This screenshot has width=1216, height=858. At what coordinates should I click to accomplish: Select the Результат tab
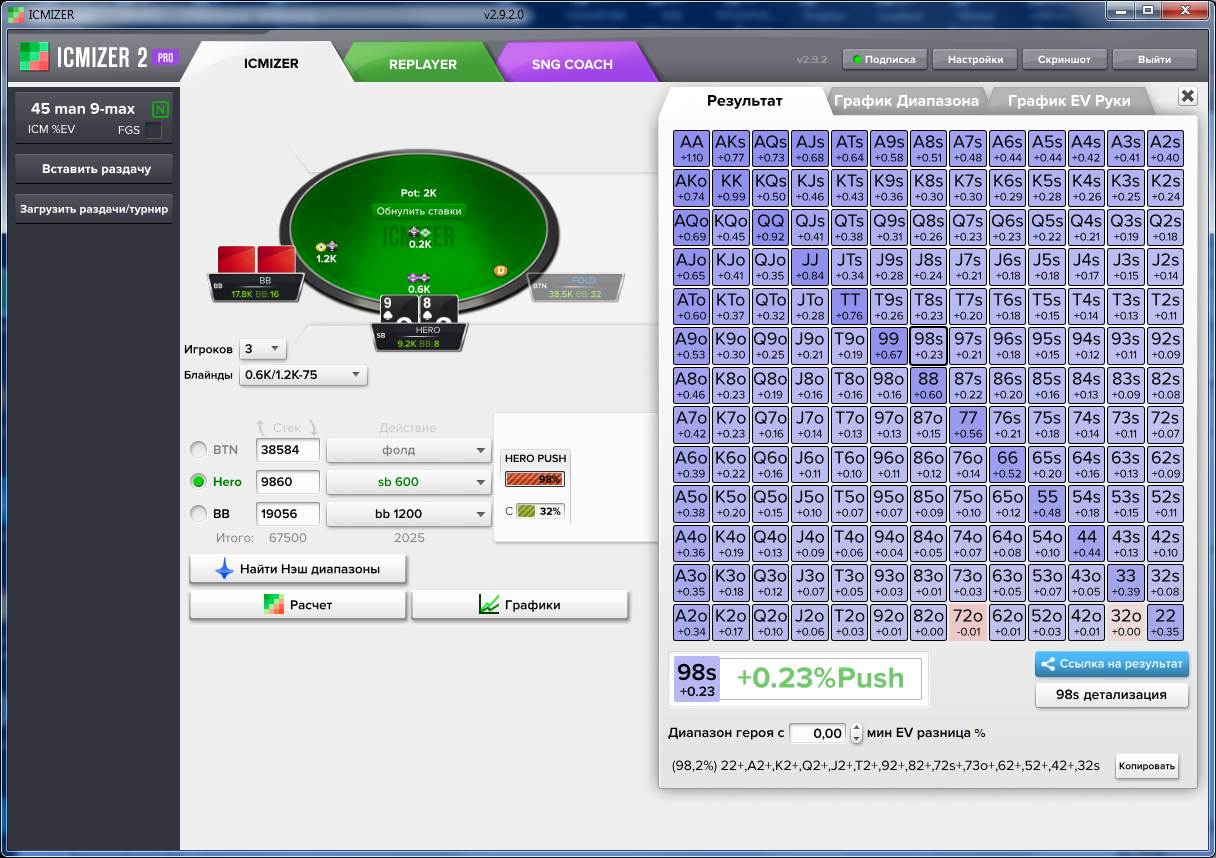(x=745, y=100)
